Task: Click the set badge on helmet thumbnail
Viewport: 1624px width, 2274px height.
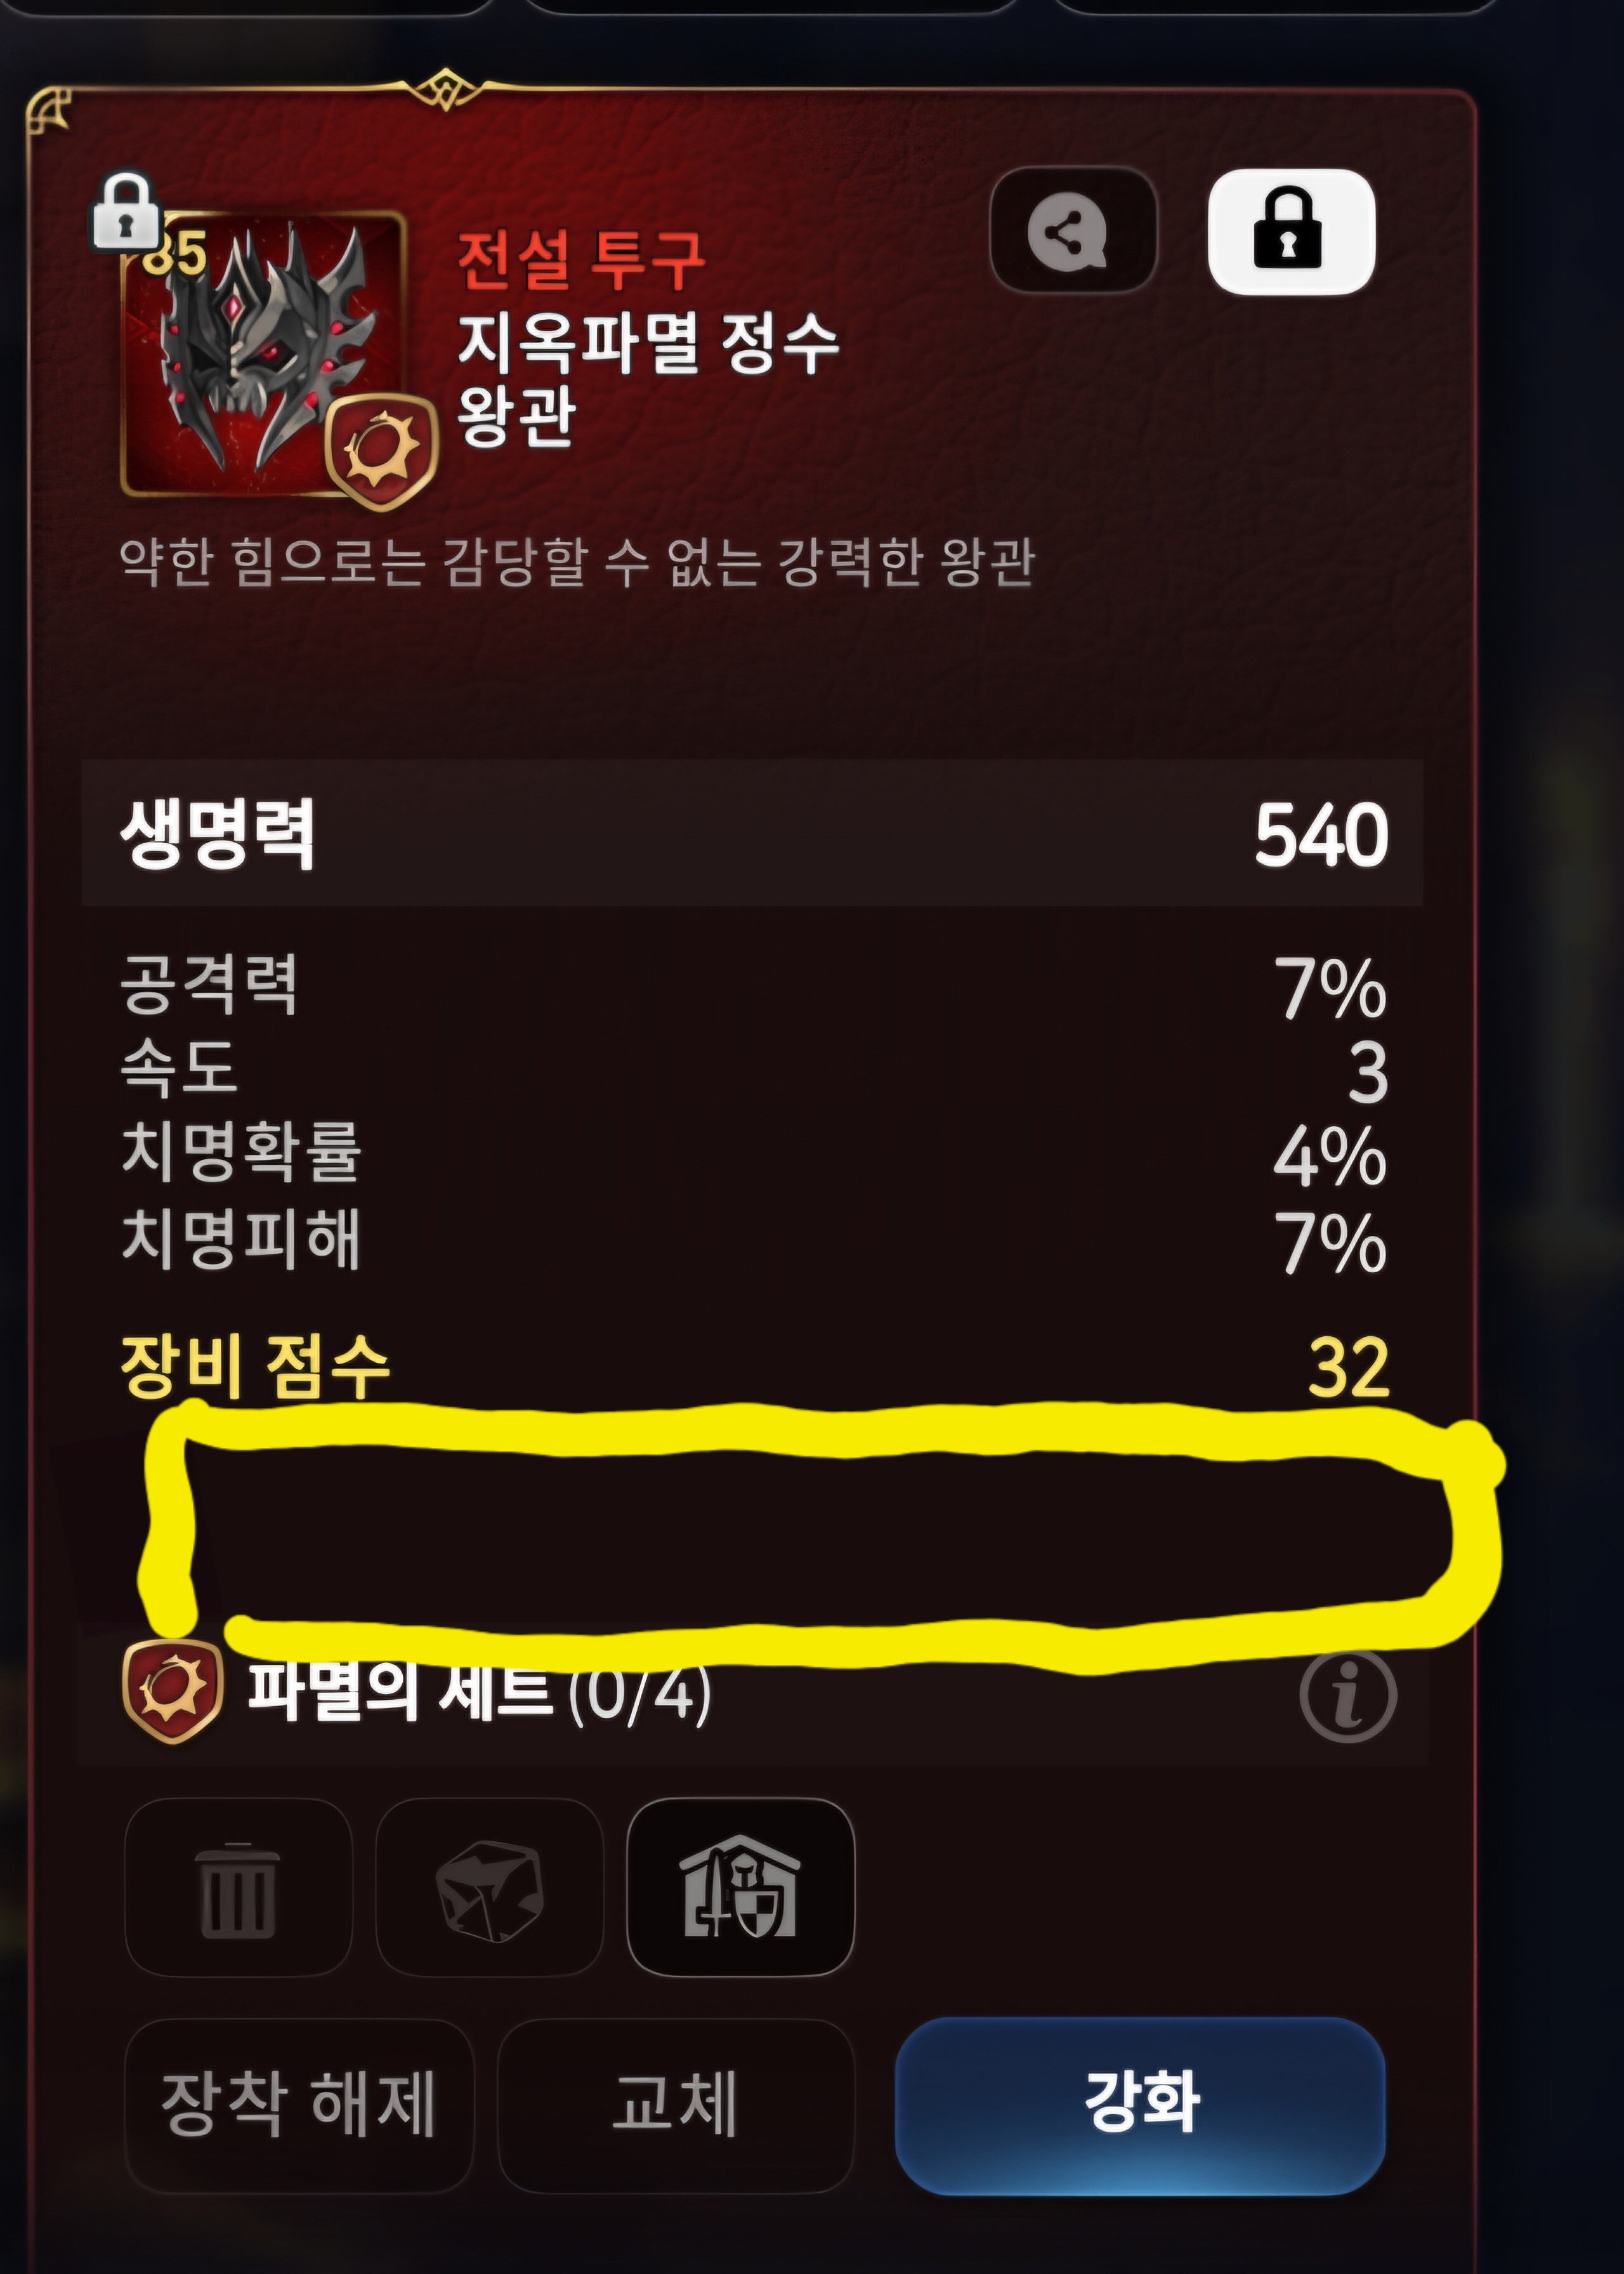Action: coord(382,452)
